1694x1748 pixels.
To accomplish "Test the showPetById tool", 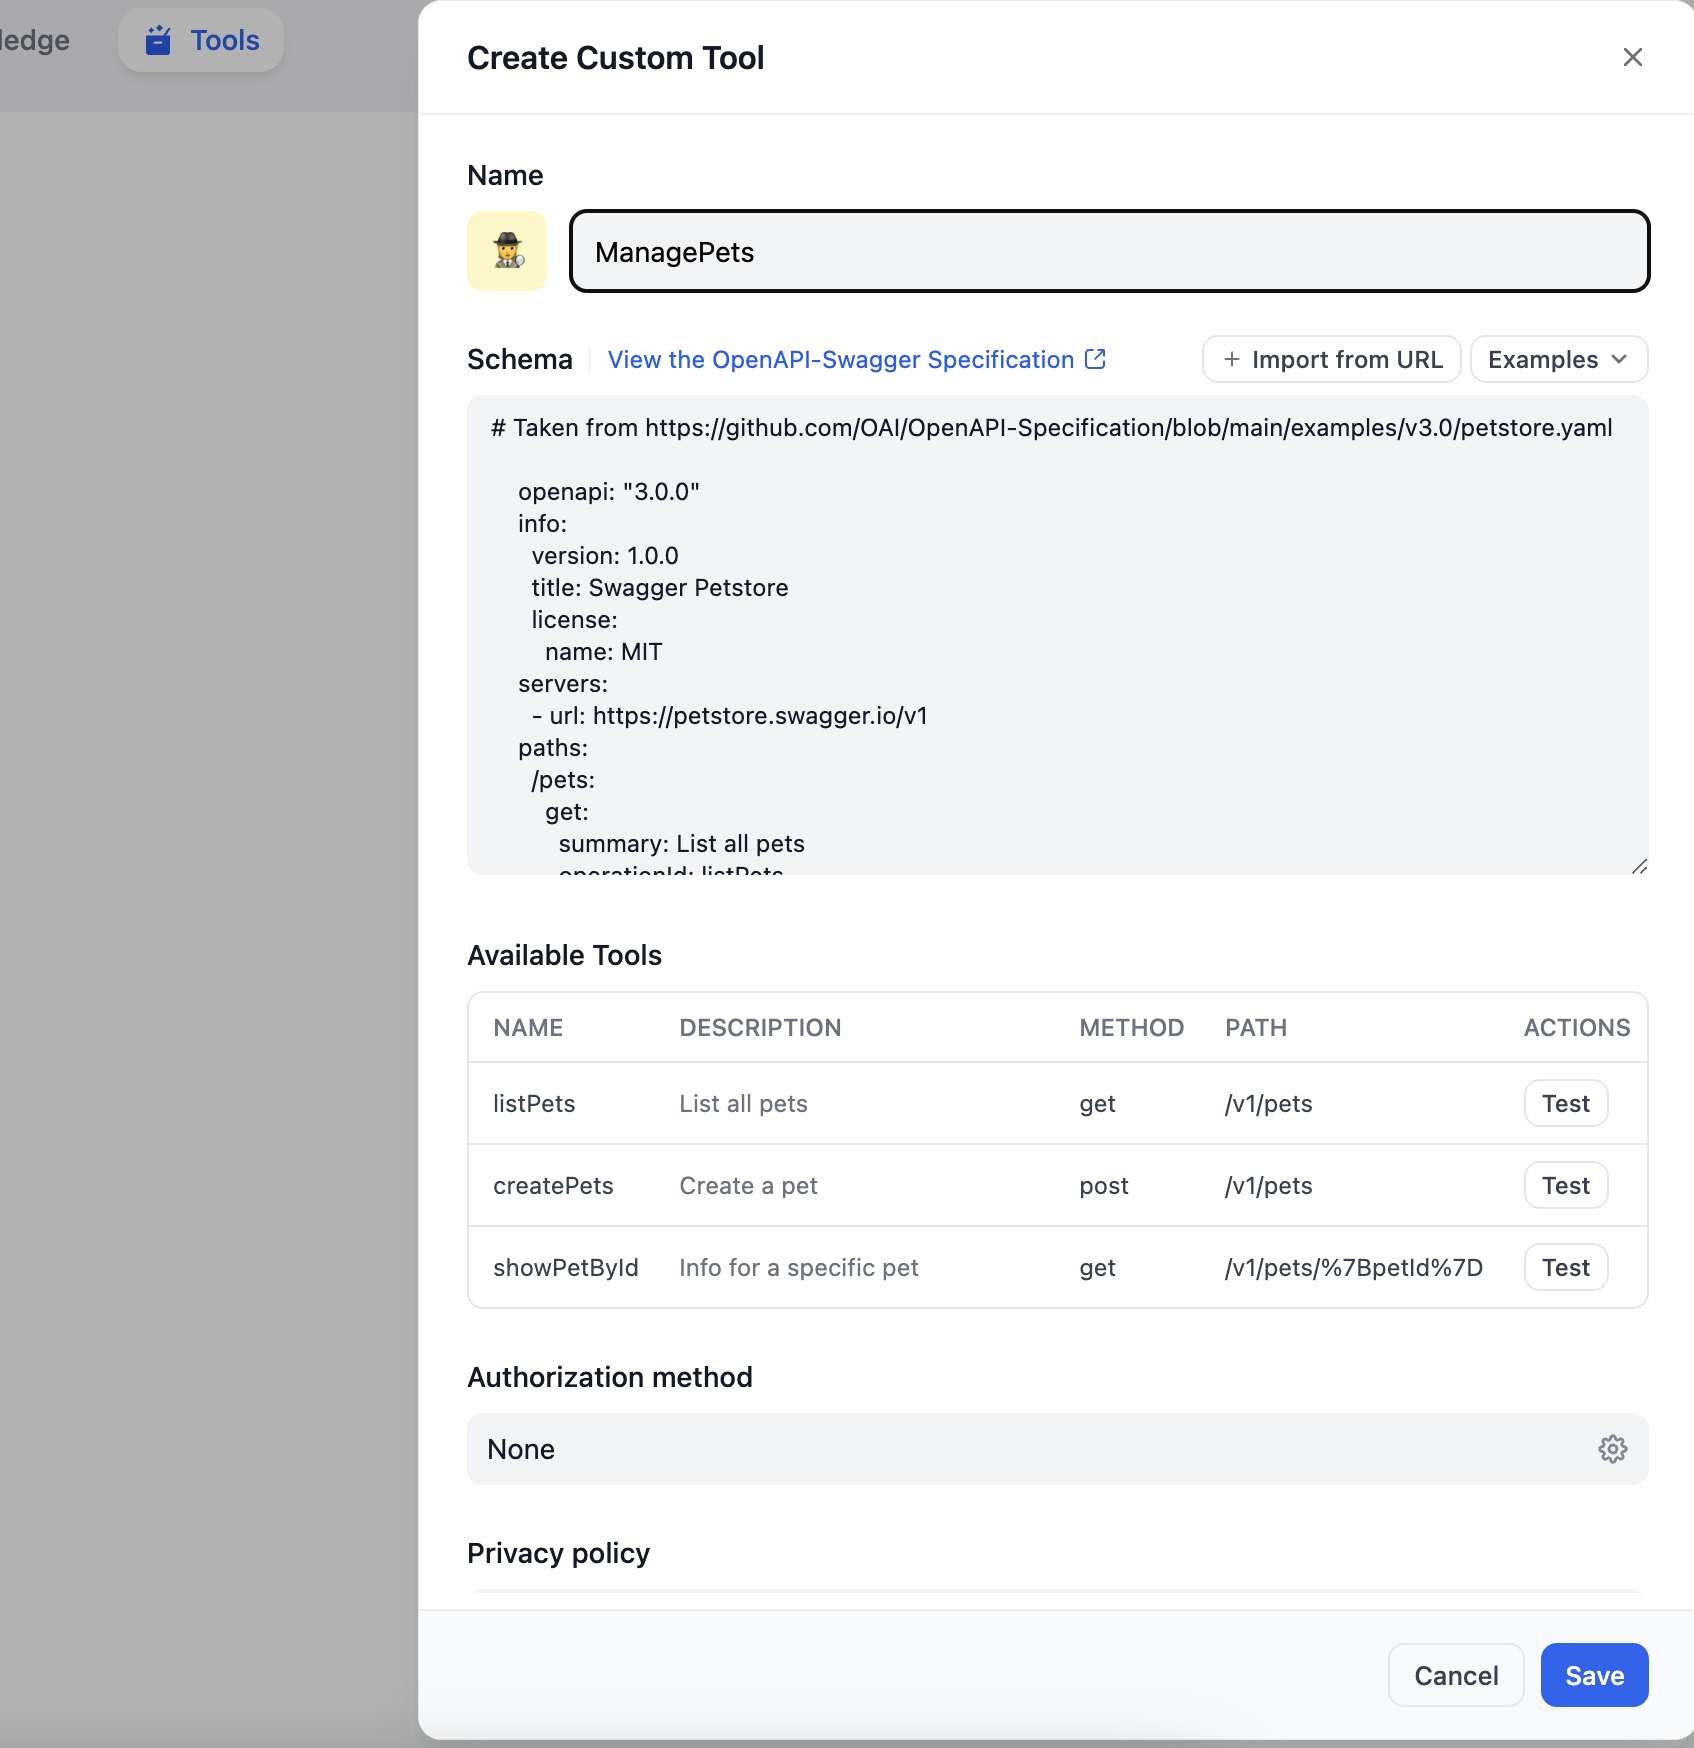I will pos(1565,1267).
